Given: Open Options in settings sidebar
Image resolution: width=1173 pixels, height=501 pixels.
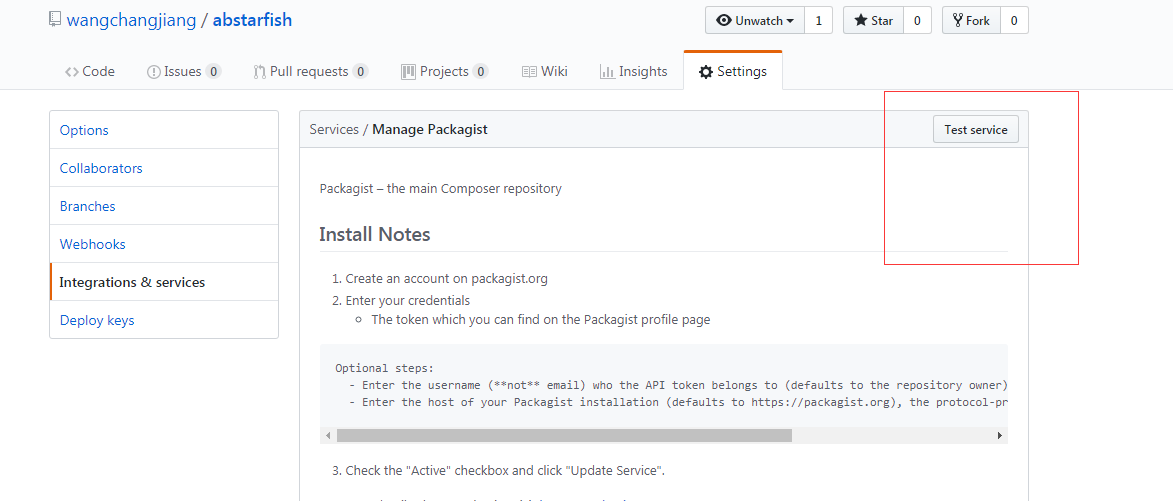Looking at the screenshot, I should tap(164, 130).
